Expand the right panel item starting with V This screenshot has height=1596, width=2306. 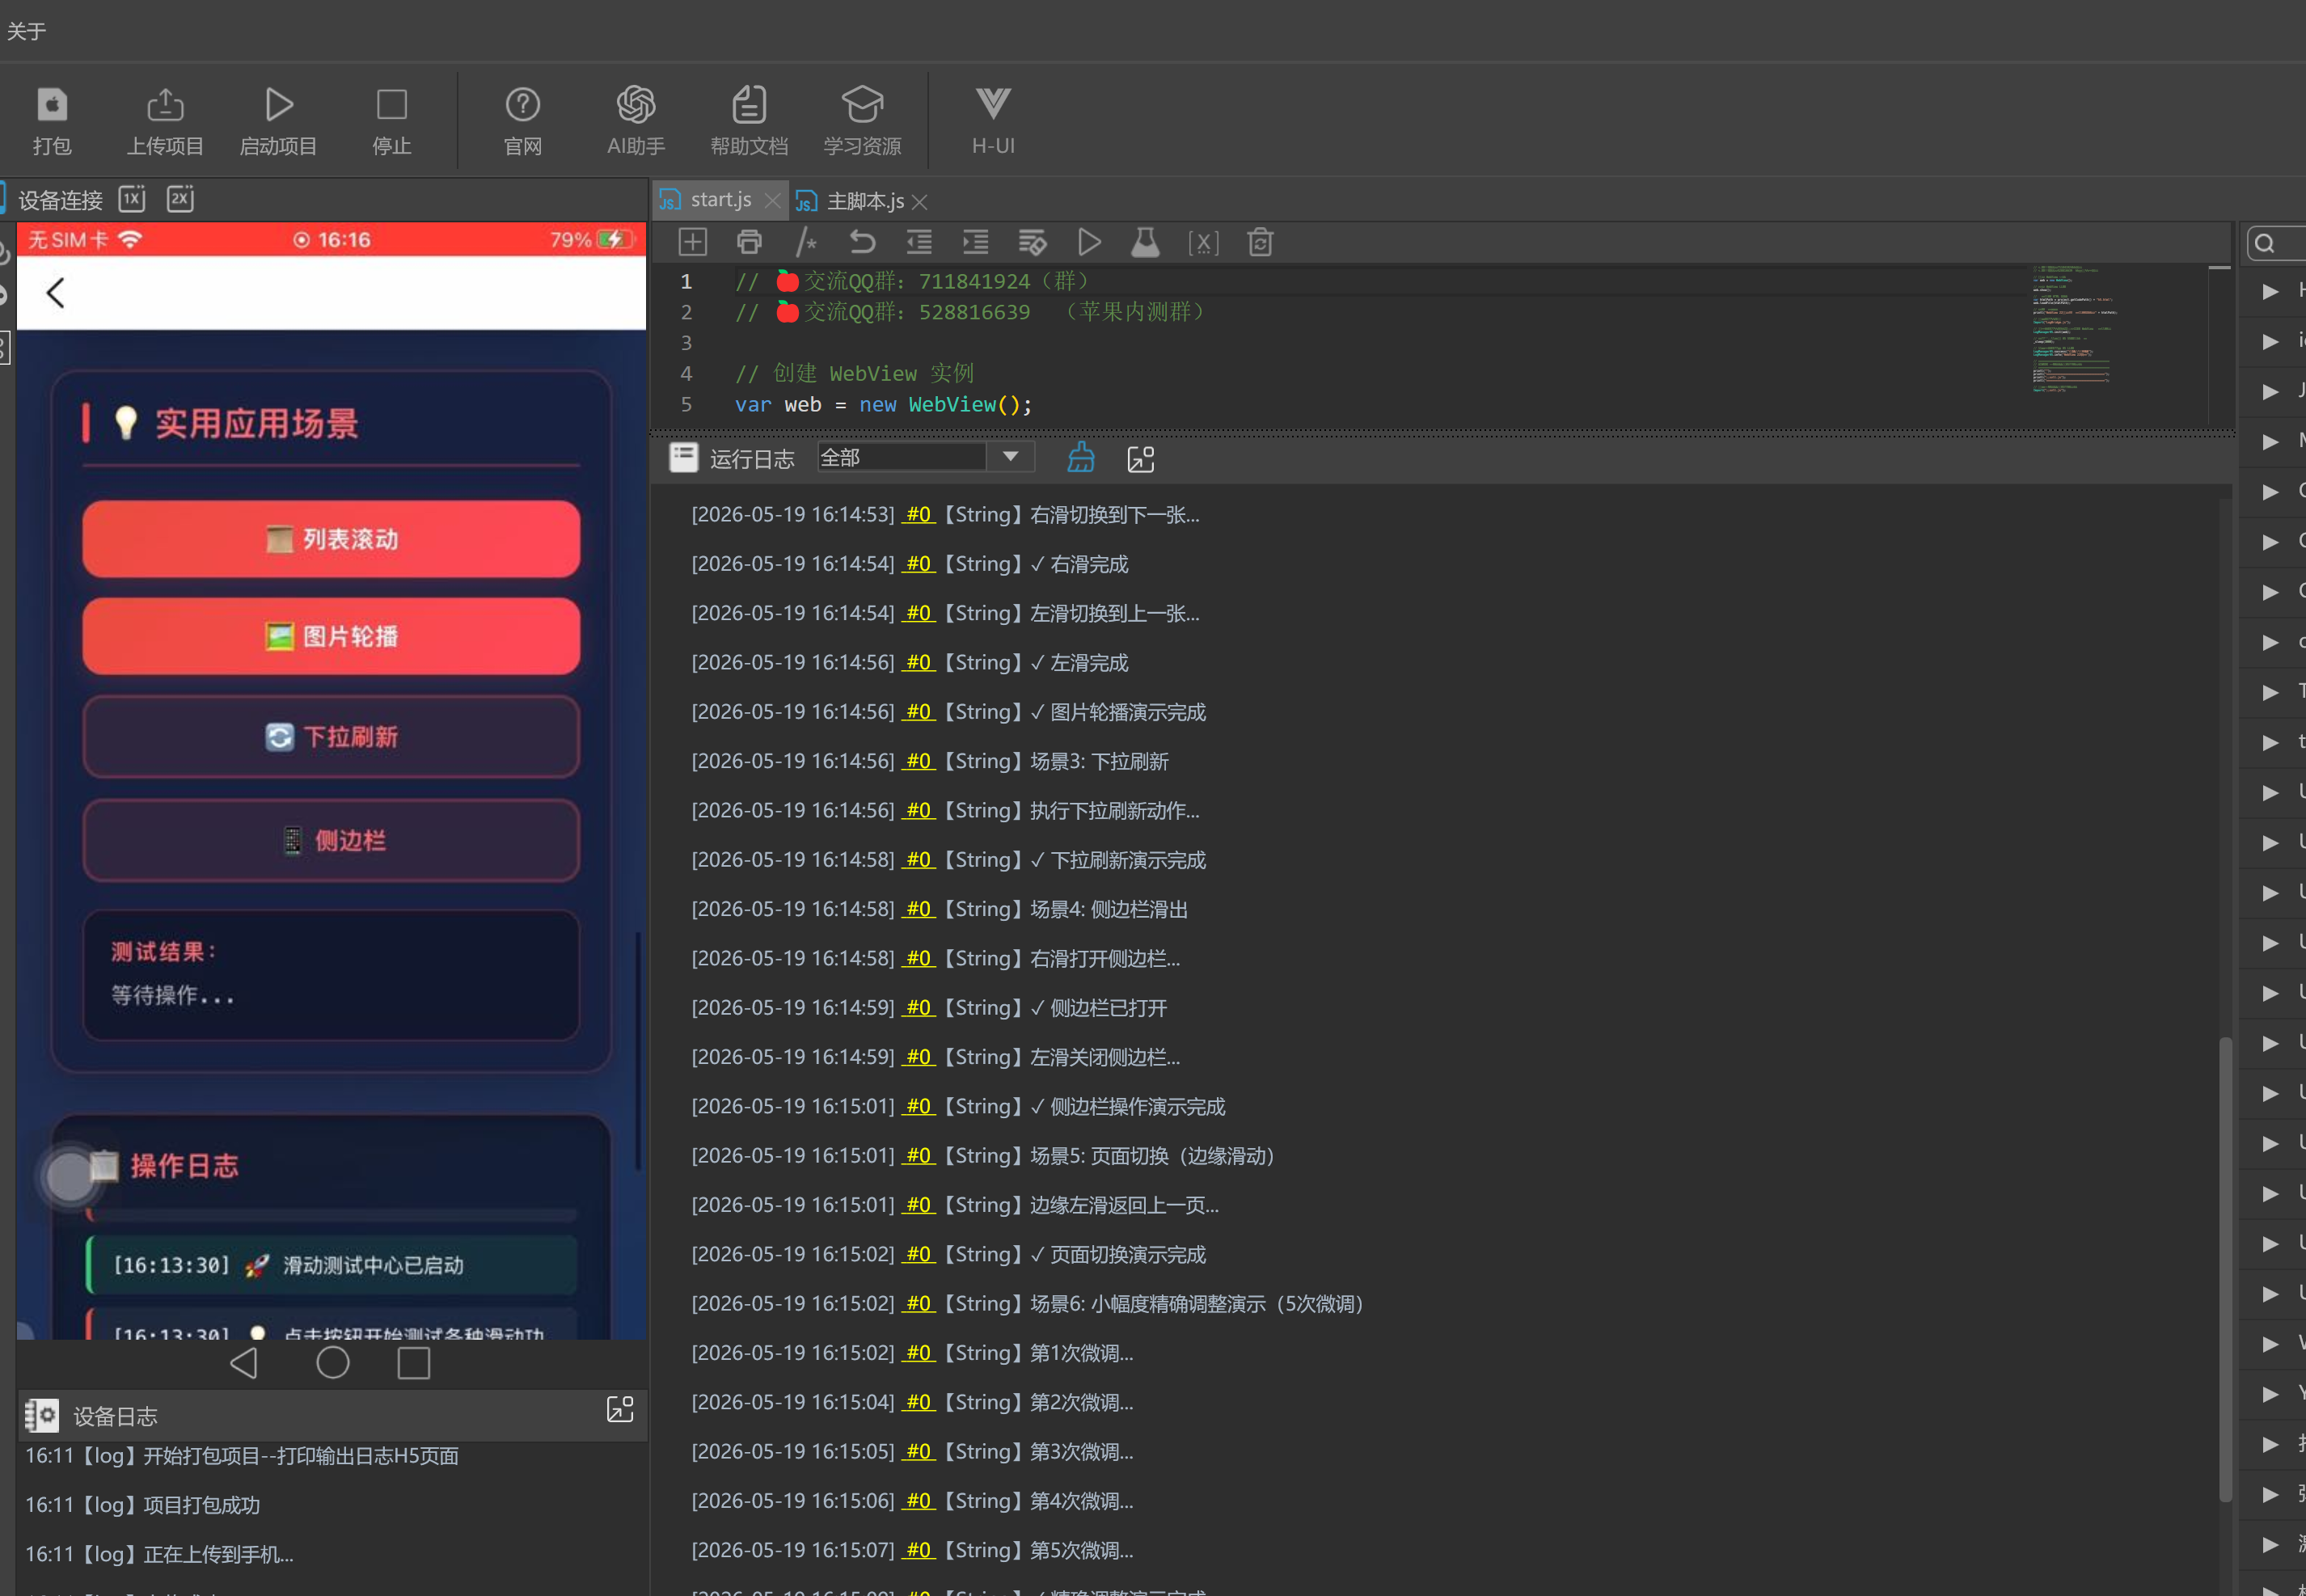(2270, 1343)
